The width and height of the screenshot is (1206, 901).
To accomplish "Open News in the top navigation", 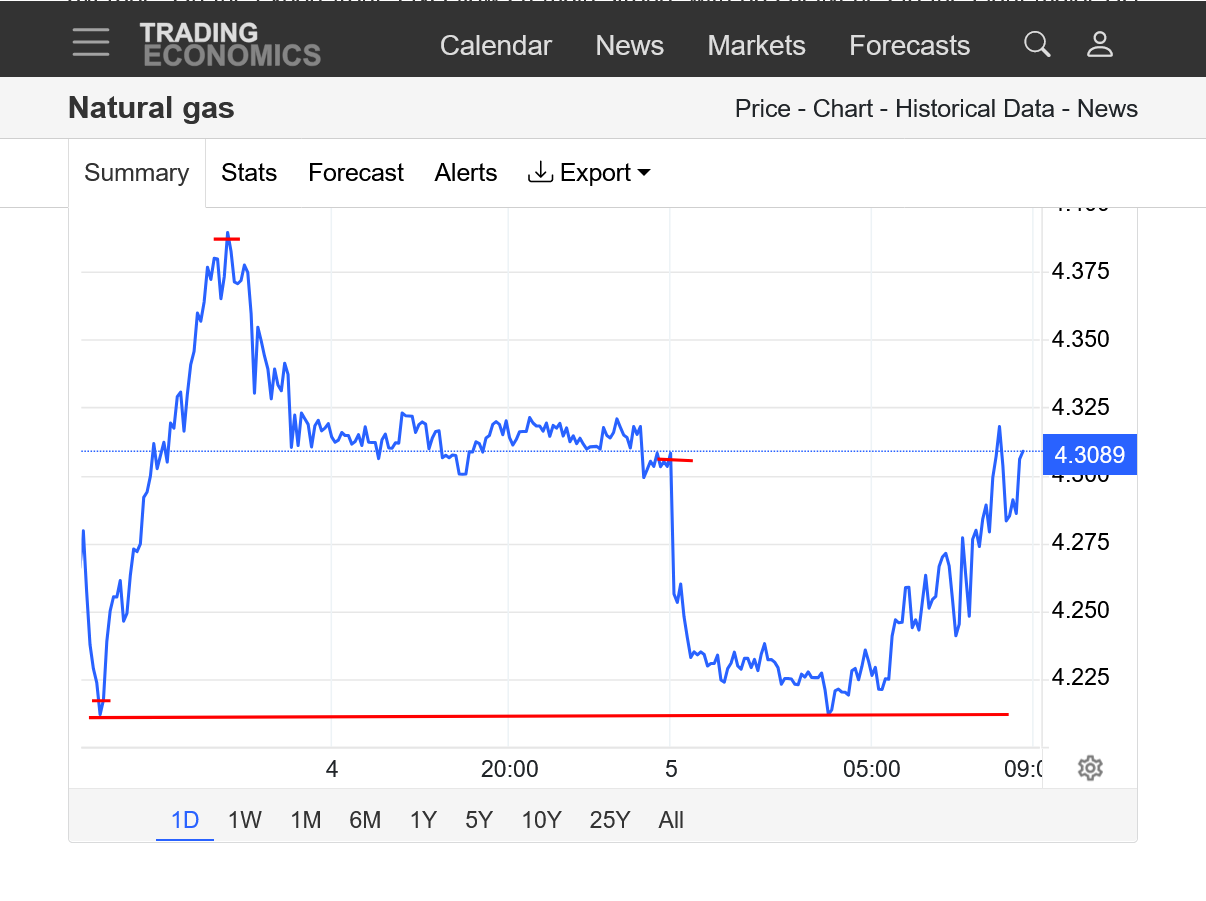I will click(x=629, y=46).
